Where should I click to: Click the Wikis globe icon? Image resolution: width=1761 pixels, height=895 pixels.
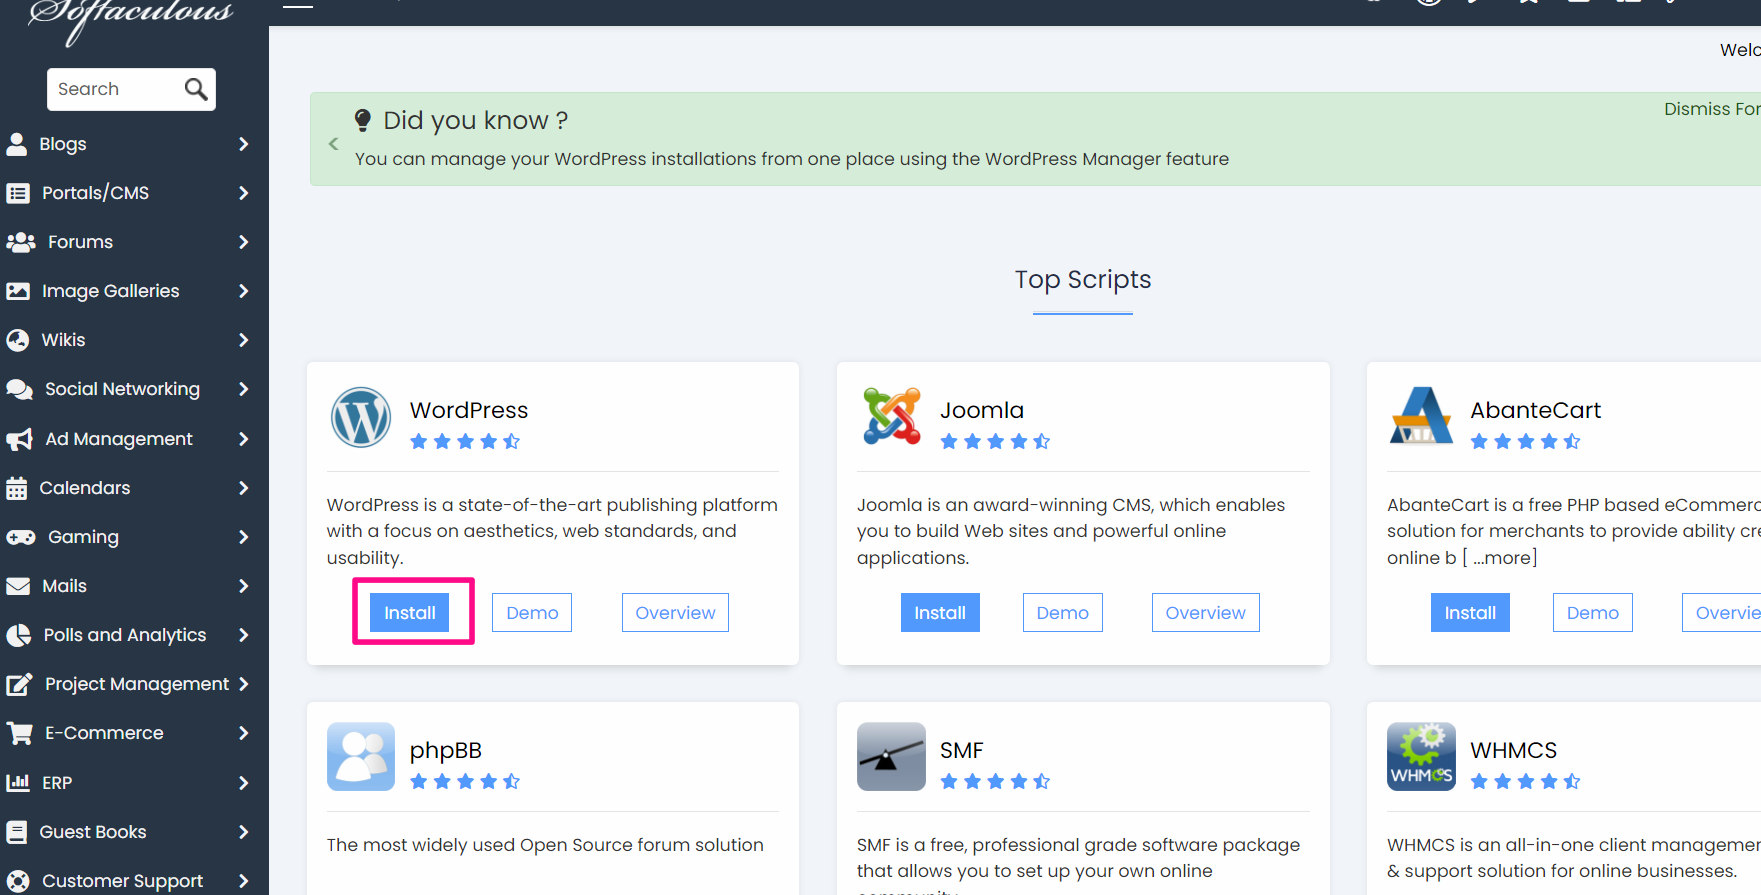pos(18,340)
